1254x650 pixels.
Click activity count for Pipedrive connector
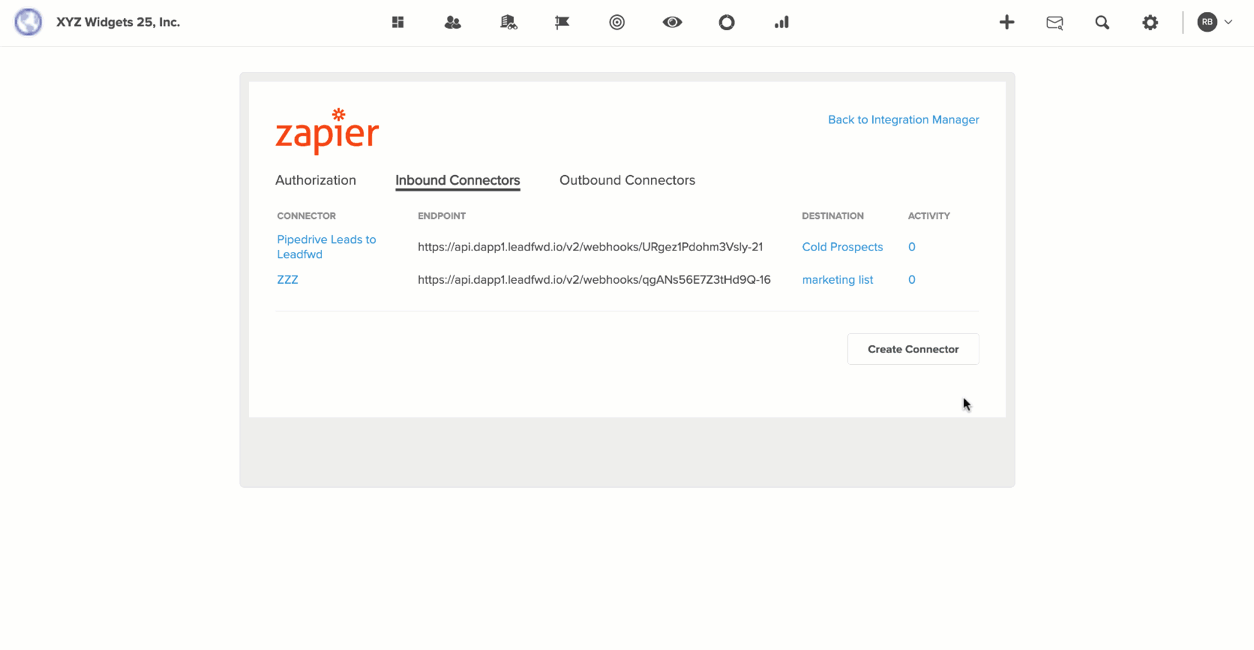pos(912,247)
